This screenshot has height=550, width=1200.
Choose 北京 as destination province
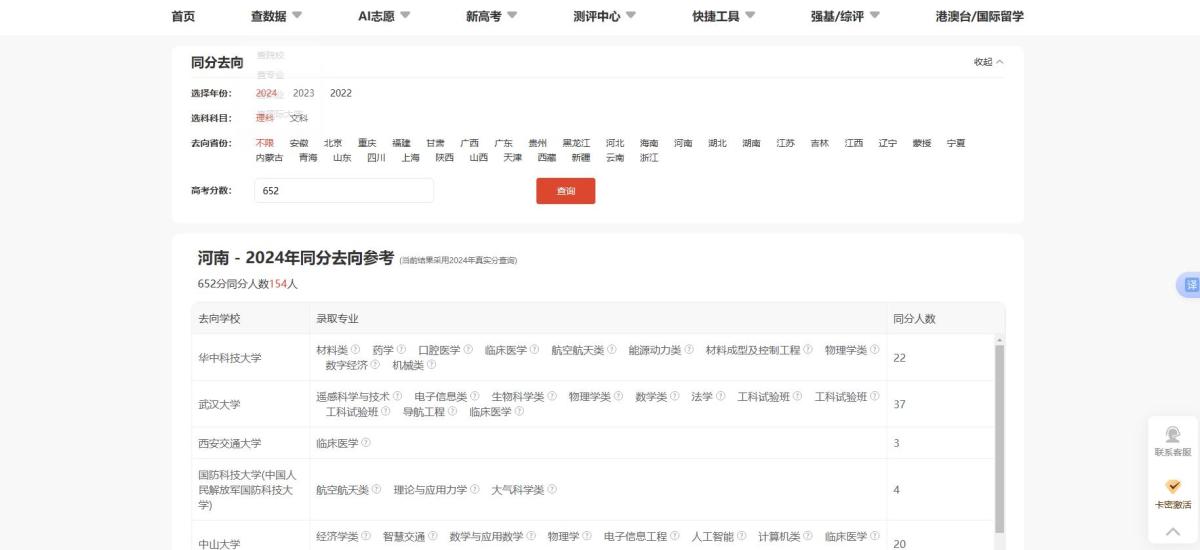[x=333, y=143]
